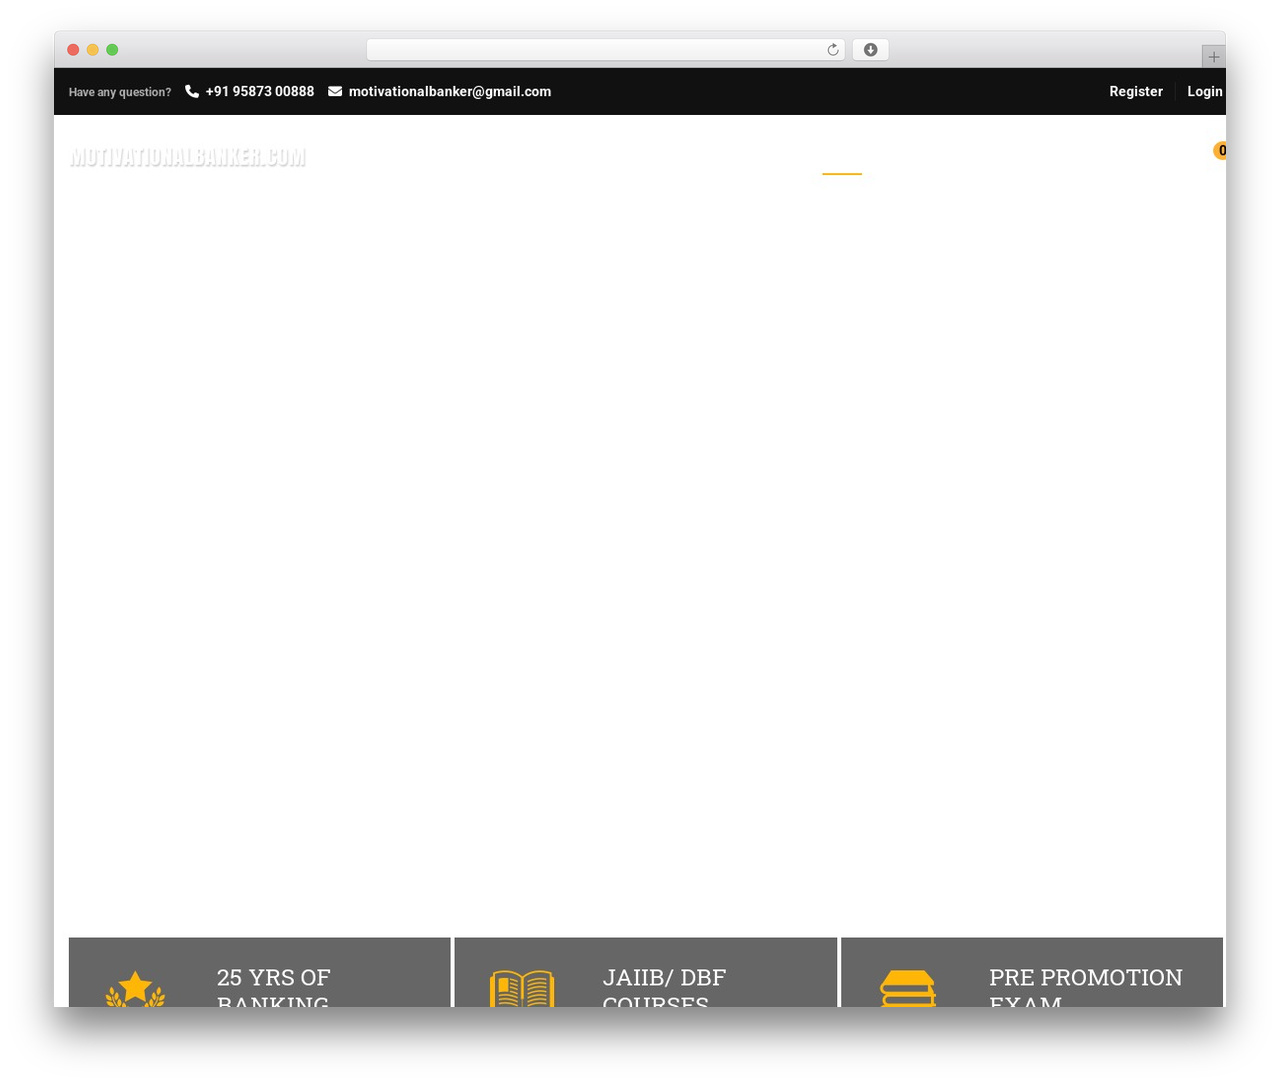The width and height of the screenshot is (1280, 1084).
Task: Email motivationalbanker@gmail.com
Action: coord(450,91)
